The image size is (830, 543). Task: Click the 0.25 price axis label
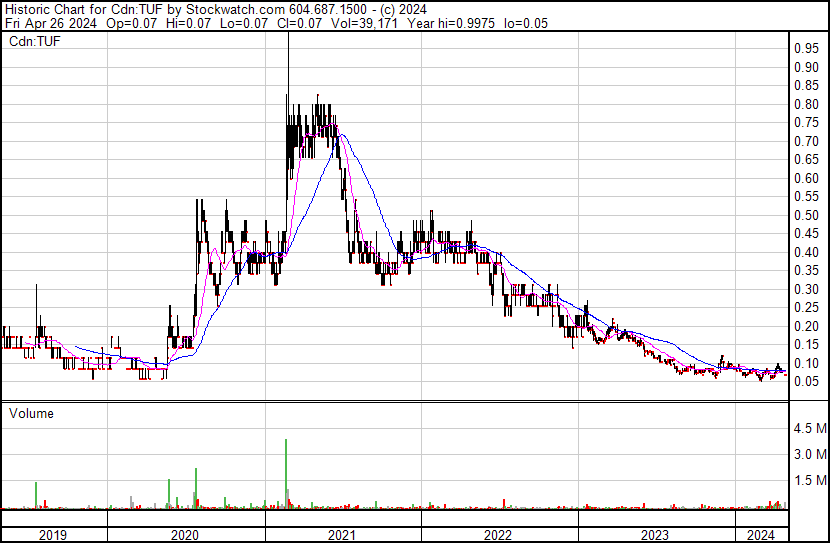click(x=806, y=308)
